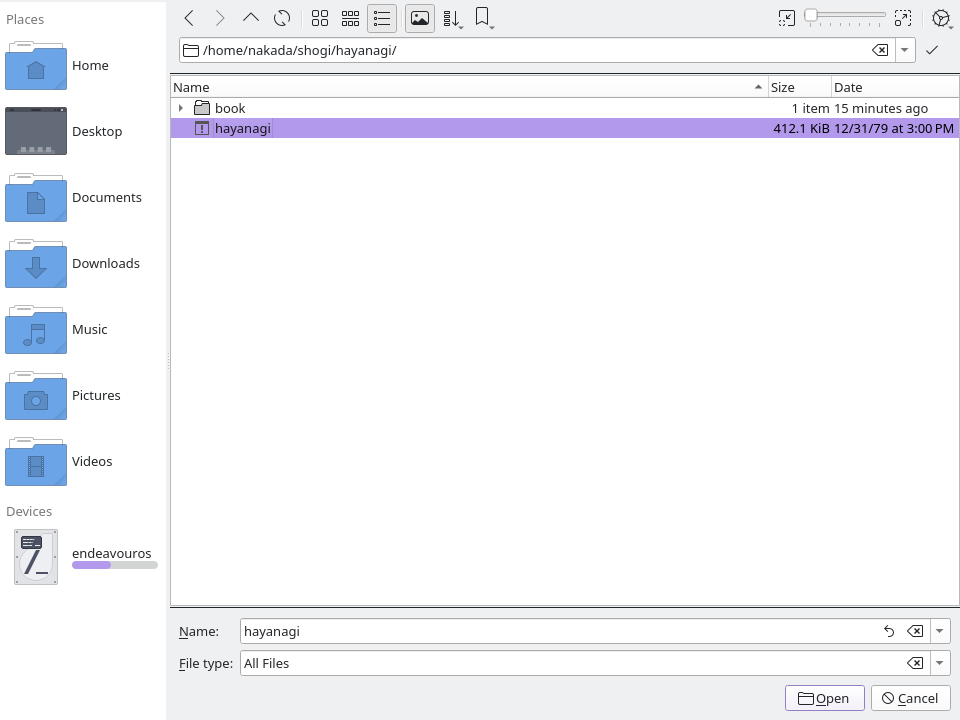Confirm location with the checkmark

(932, 50)
